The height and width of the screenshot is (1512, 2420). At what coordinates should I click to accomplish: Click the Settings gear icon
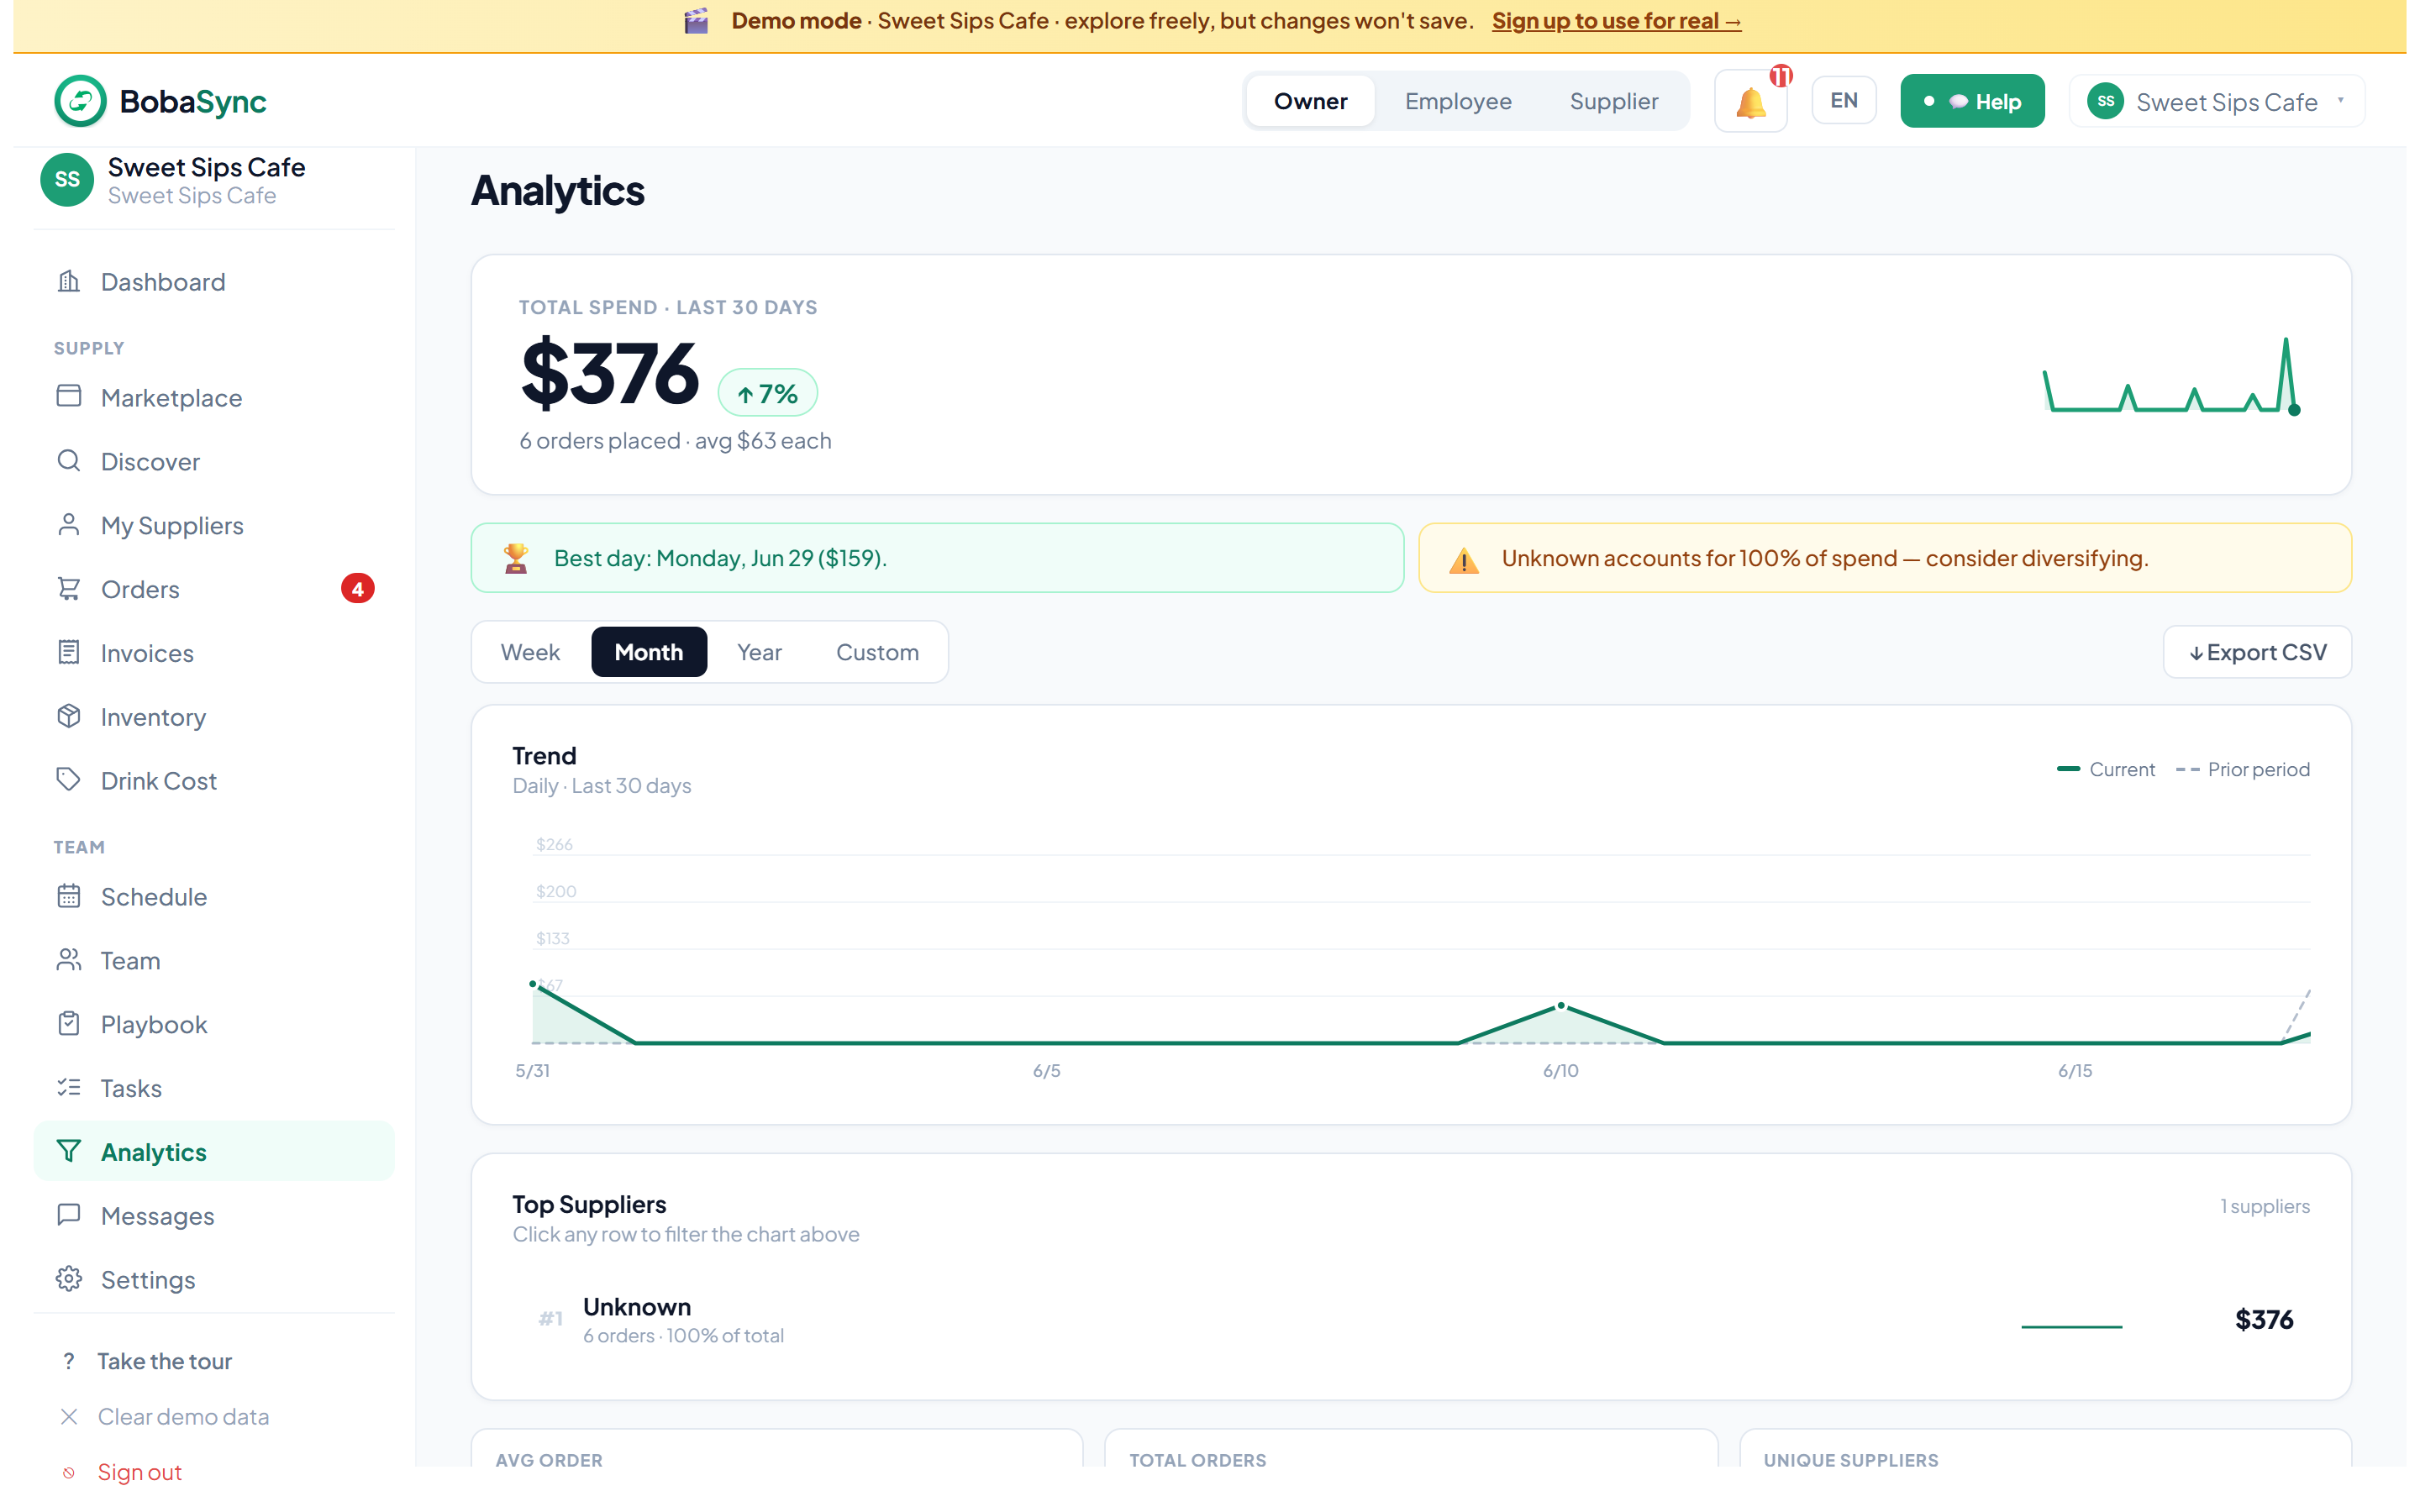coord(68,1279)
